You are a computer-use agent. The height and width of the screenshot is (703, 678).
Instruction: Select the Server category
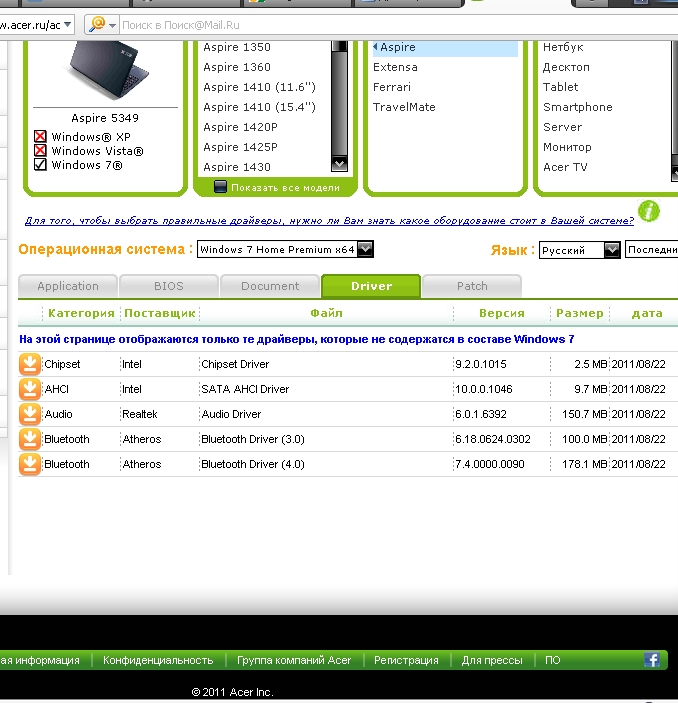click(562, 127)
